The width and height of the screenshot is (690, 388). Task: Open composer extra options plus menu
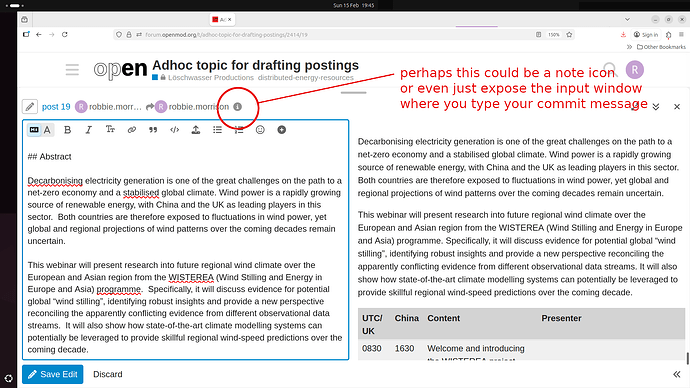click(x=282, y=130)
